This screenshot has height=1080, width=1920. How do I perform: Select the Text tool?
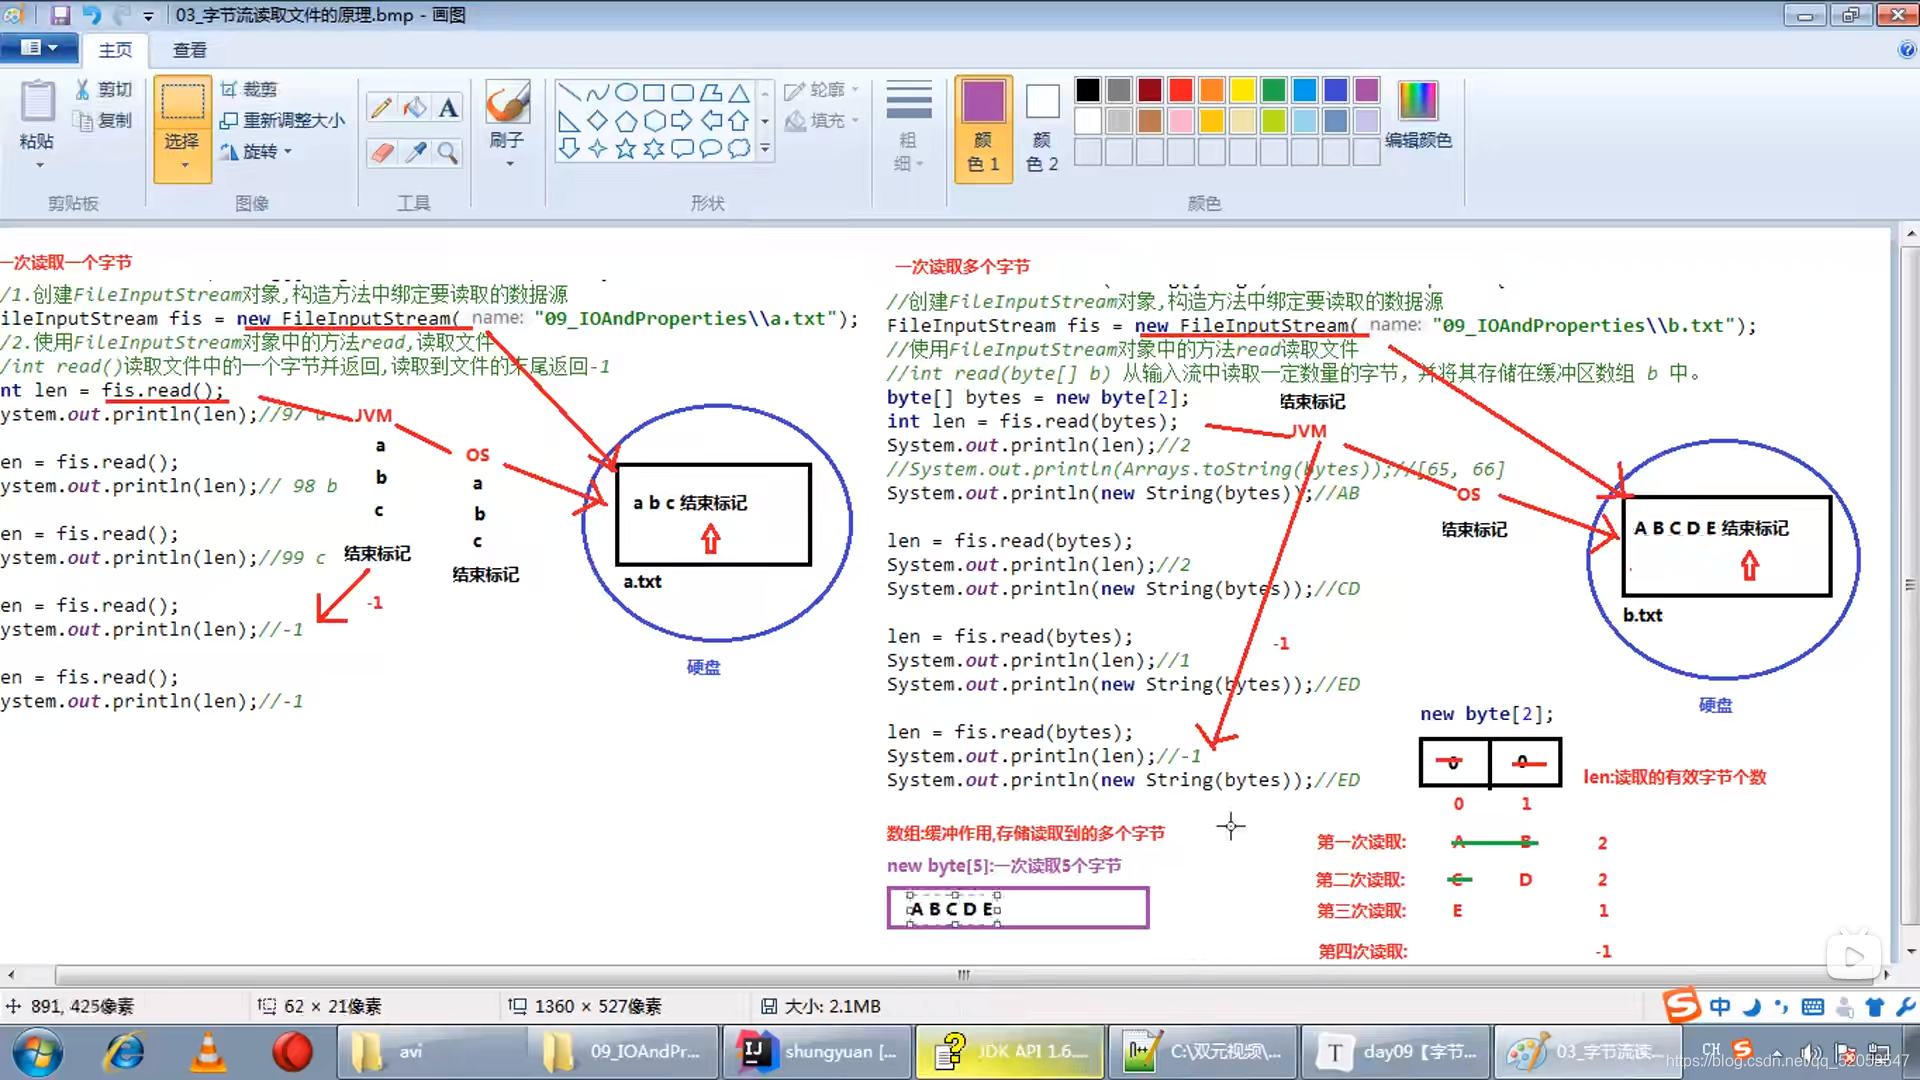pos(448,107)
